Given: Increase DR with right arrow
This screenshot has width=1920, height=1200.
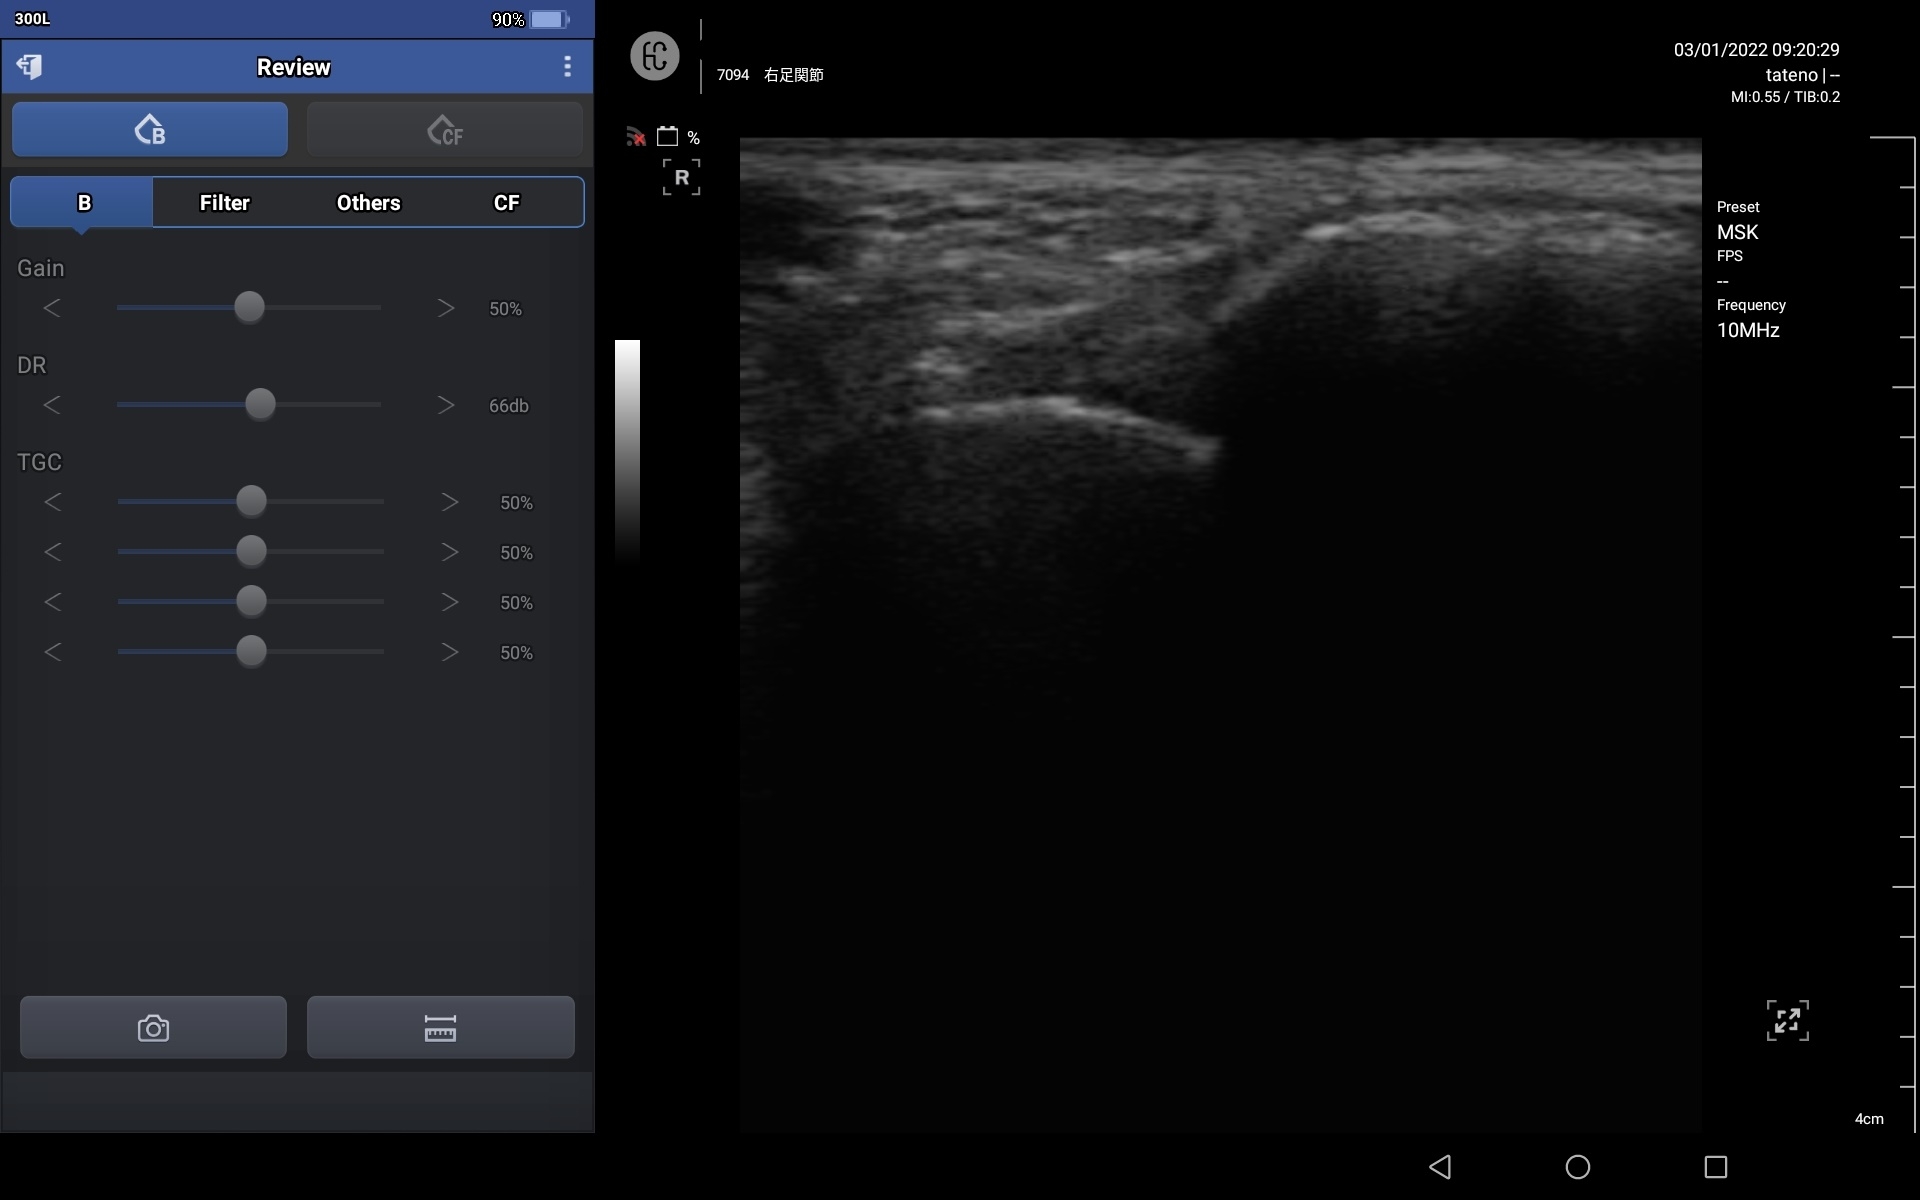Looking at the screenshot, I should pyautogui.click(x=446, y=405).
